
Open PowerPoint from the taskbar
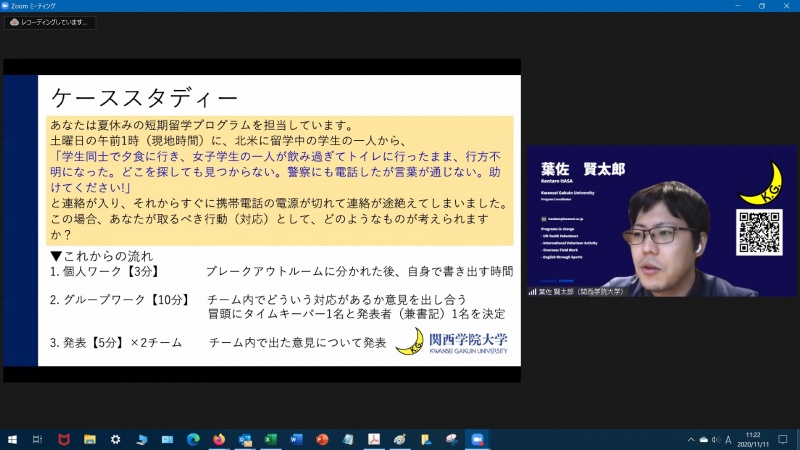click(x=322, y=439)
